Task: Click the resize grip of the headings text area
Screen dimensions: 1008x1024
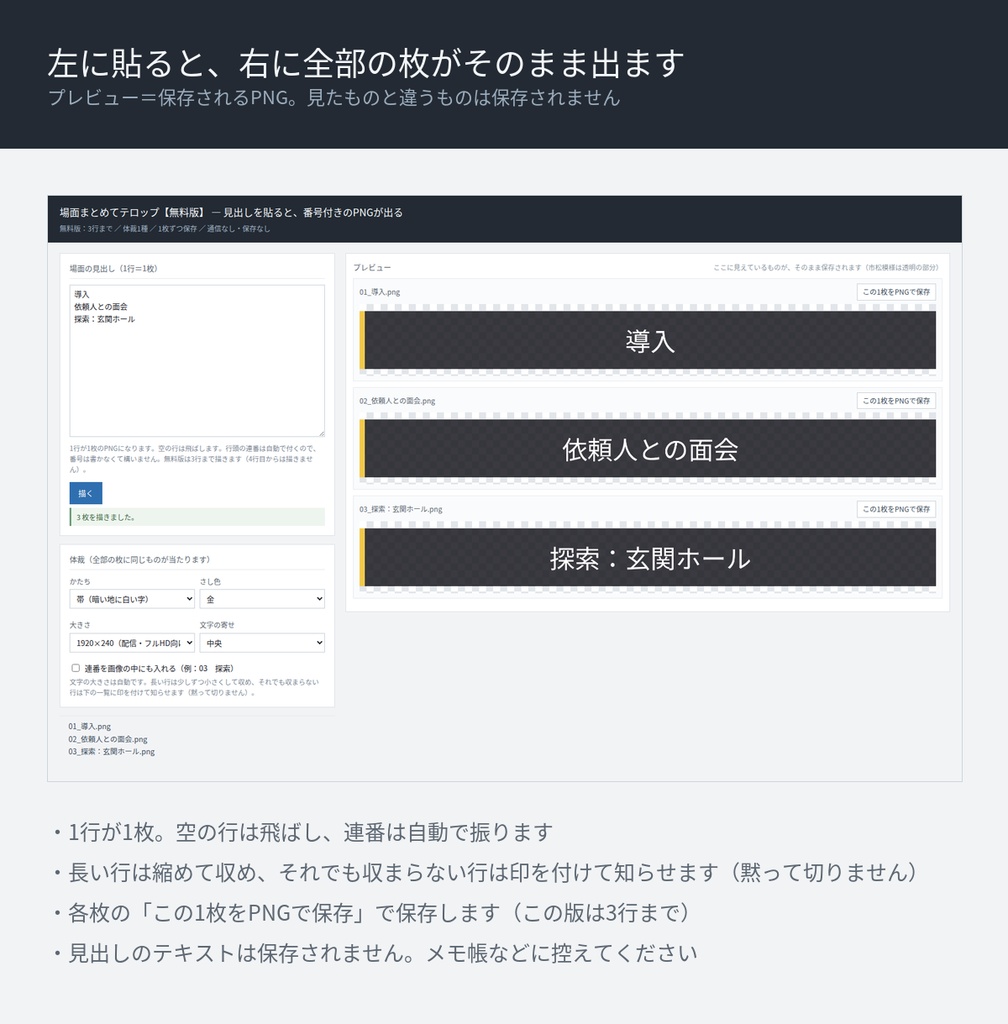Action: pyautogui.click(x=321, y=432)
